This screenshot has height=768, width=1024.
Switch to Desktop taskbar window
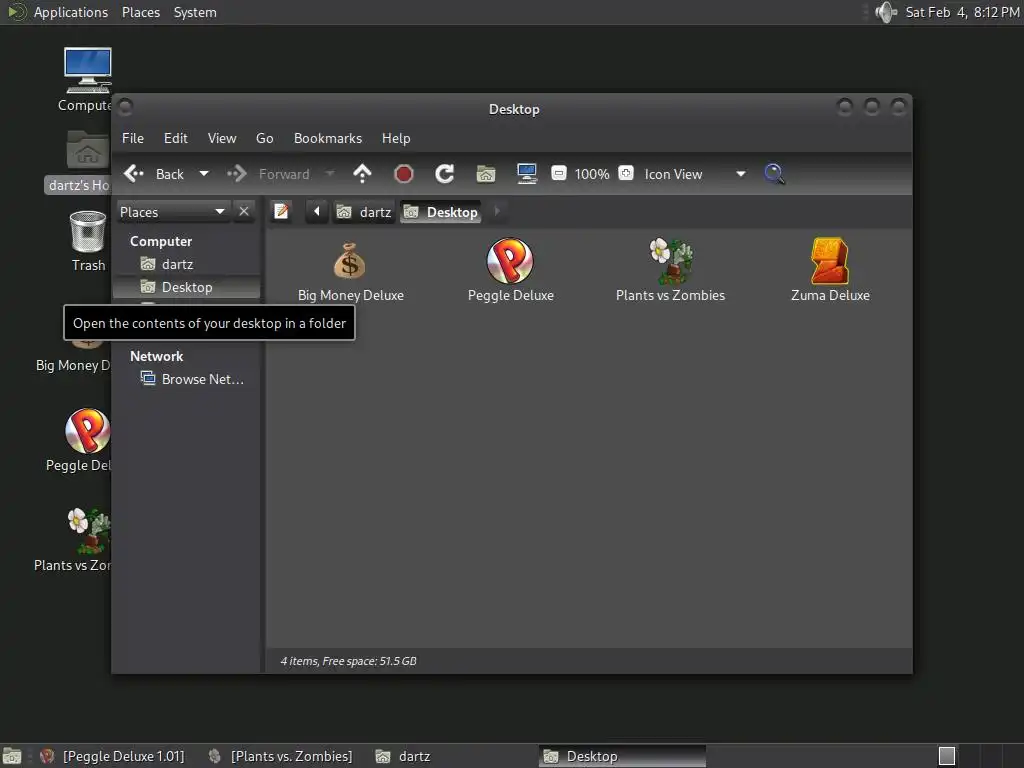(622, 756)
